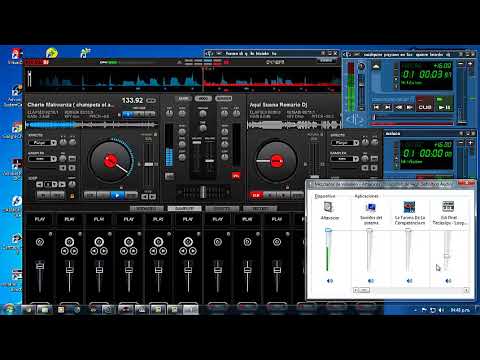
Task: Hit the red CUE button on the right deck
Action: point(256,195)
